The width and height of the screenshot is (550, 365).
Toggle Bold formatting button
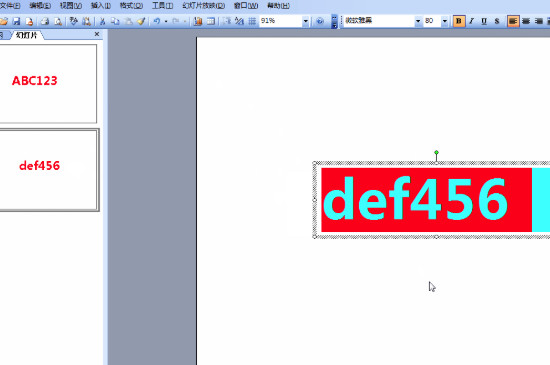coord(458,21)
